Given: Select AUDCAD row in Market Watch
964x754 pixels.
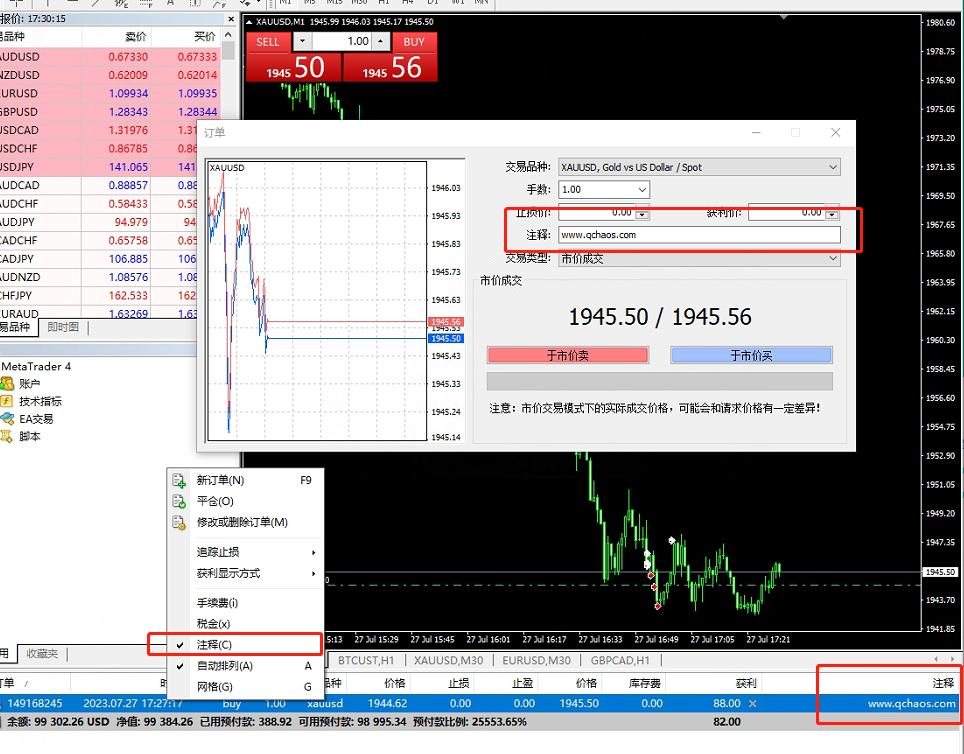Looking at the screenshot, I should [98, 185].
